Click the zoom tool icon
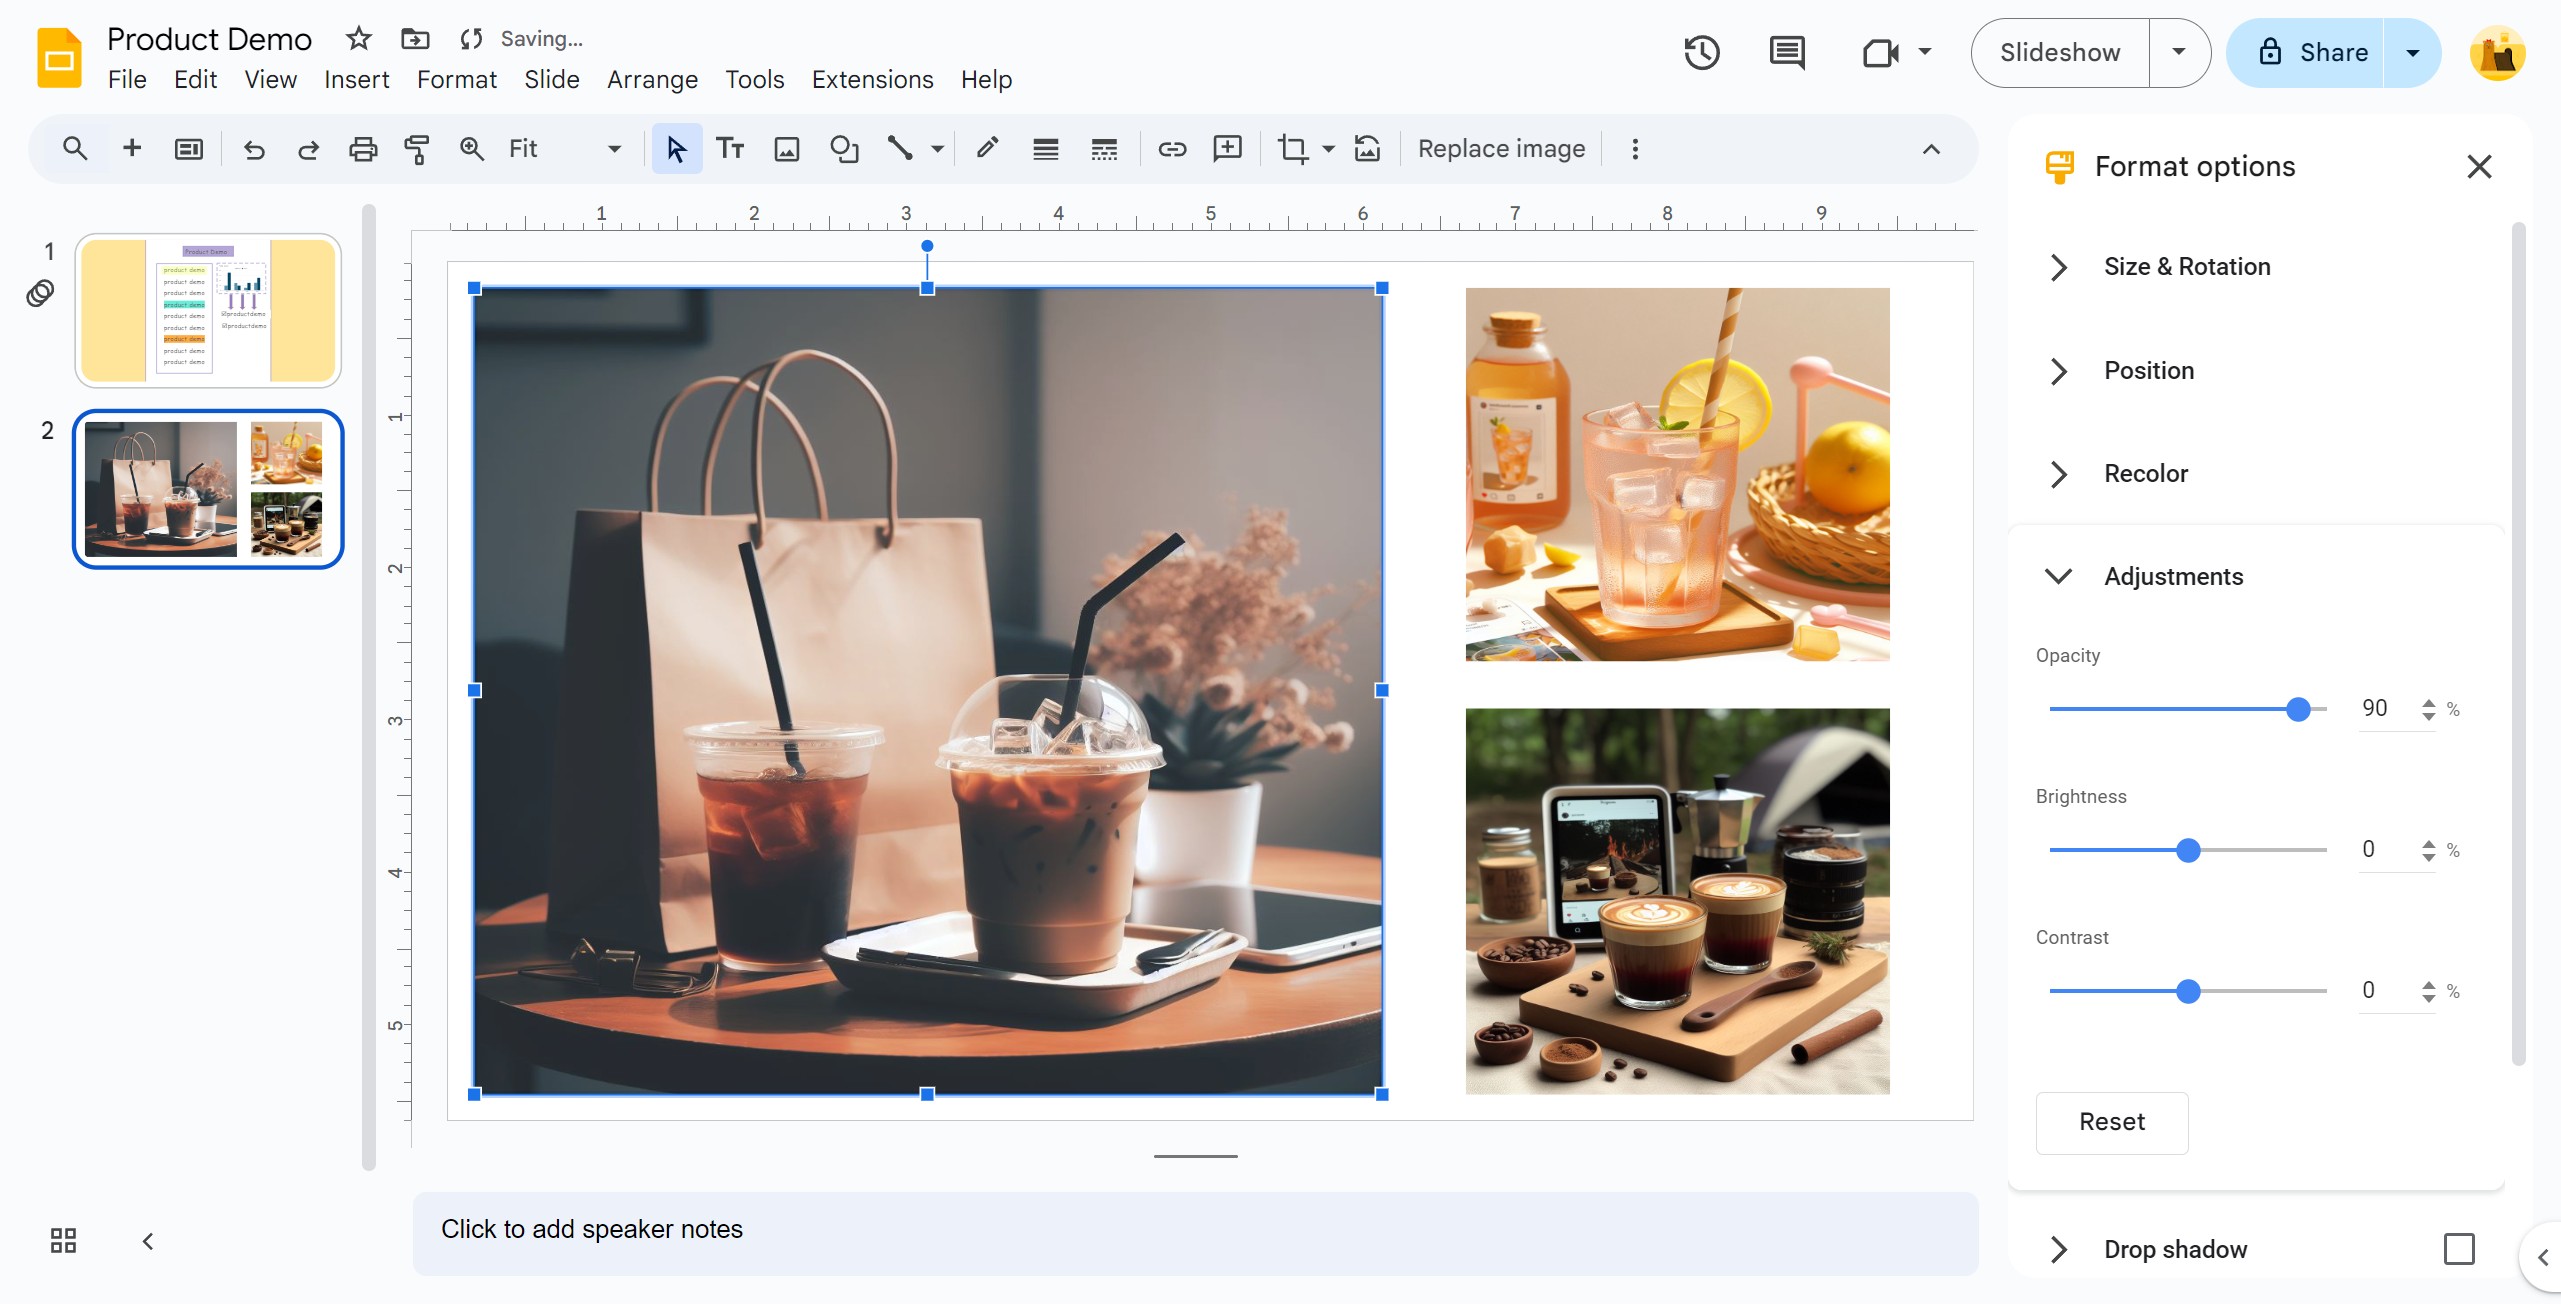The image size is (2561, 1306). [x=471, y=149]
